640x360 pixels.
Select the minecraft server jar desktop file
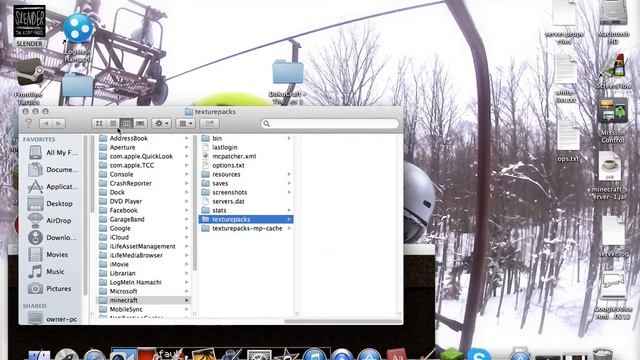(x=609, y=176)
